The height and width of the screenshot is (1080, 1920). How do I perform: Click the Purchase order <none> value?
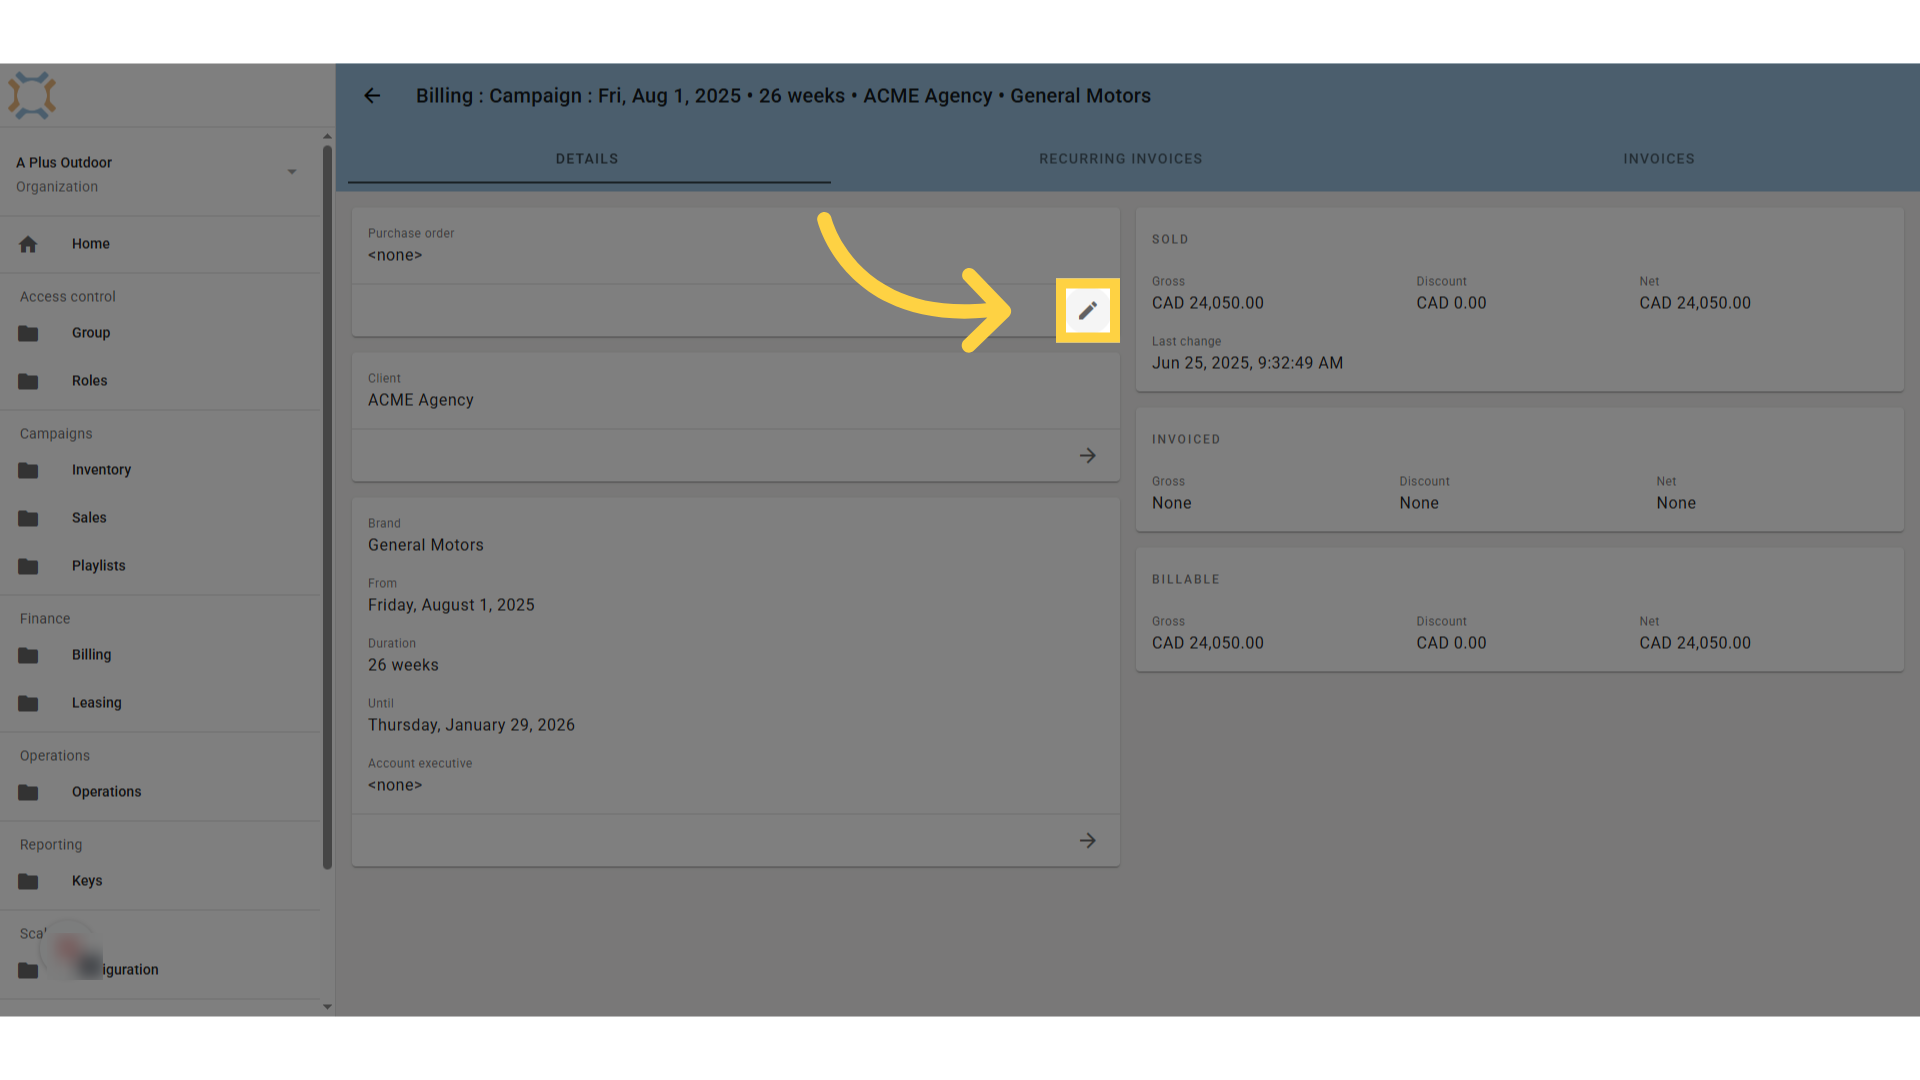[395, 255]
